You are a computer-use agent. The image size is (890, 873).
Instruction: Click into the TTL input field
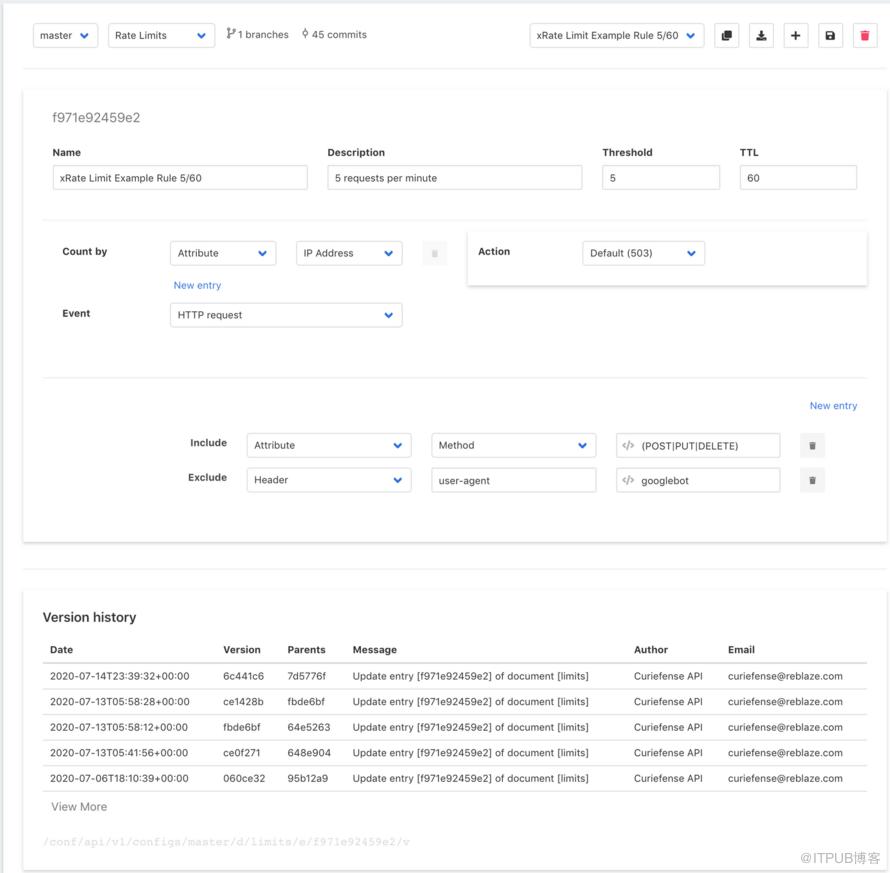tap(798, 178)
